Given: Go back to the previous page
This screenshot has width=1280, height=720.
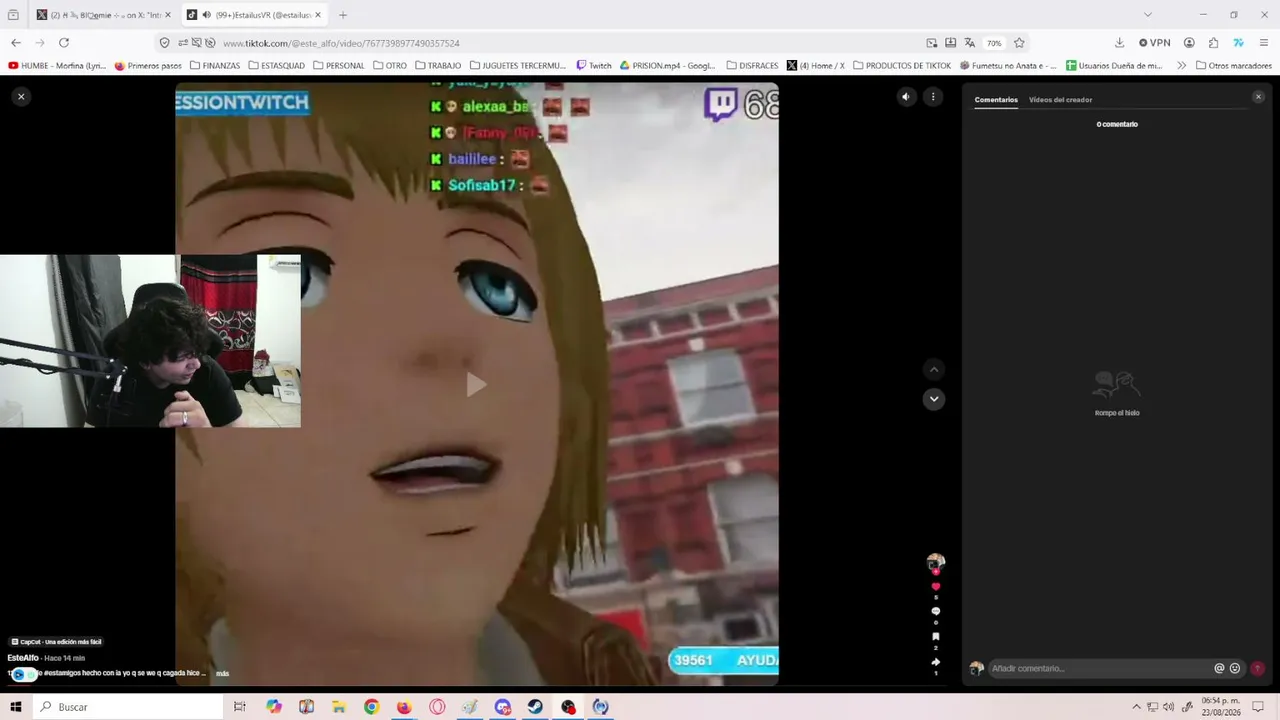Looking at the screenshot, I should [x=16, y=43].
